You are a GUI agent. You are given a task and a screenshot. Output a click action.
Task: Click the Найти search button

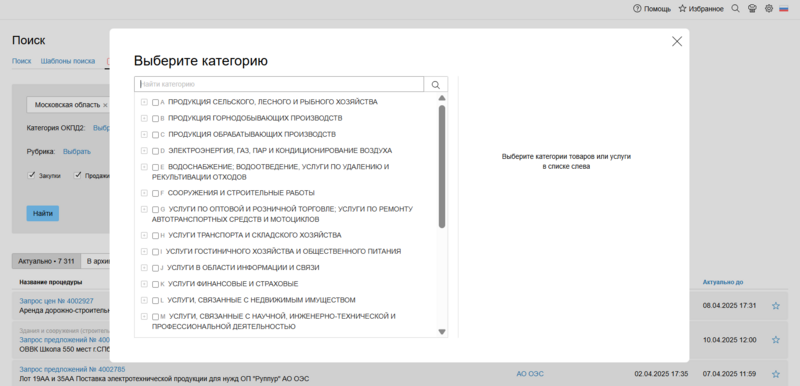pos(43,214)
